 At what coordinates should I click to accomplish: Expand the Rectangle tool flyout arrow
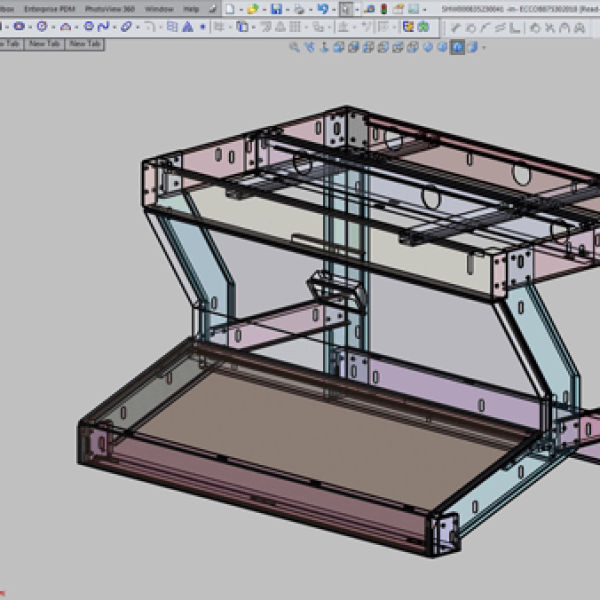click(x=30, y=27)
